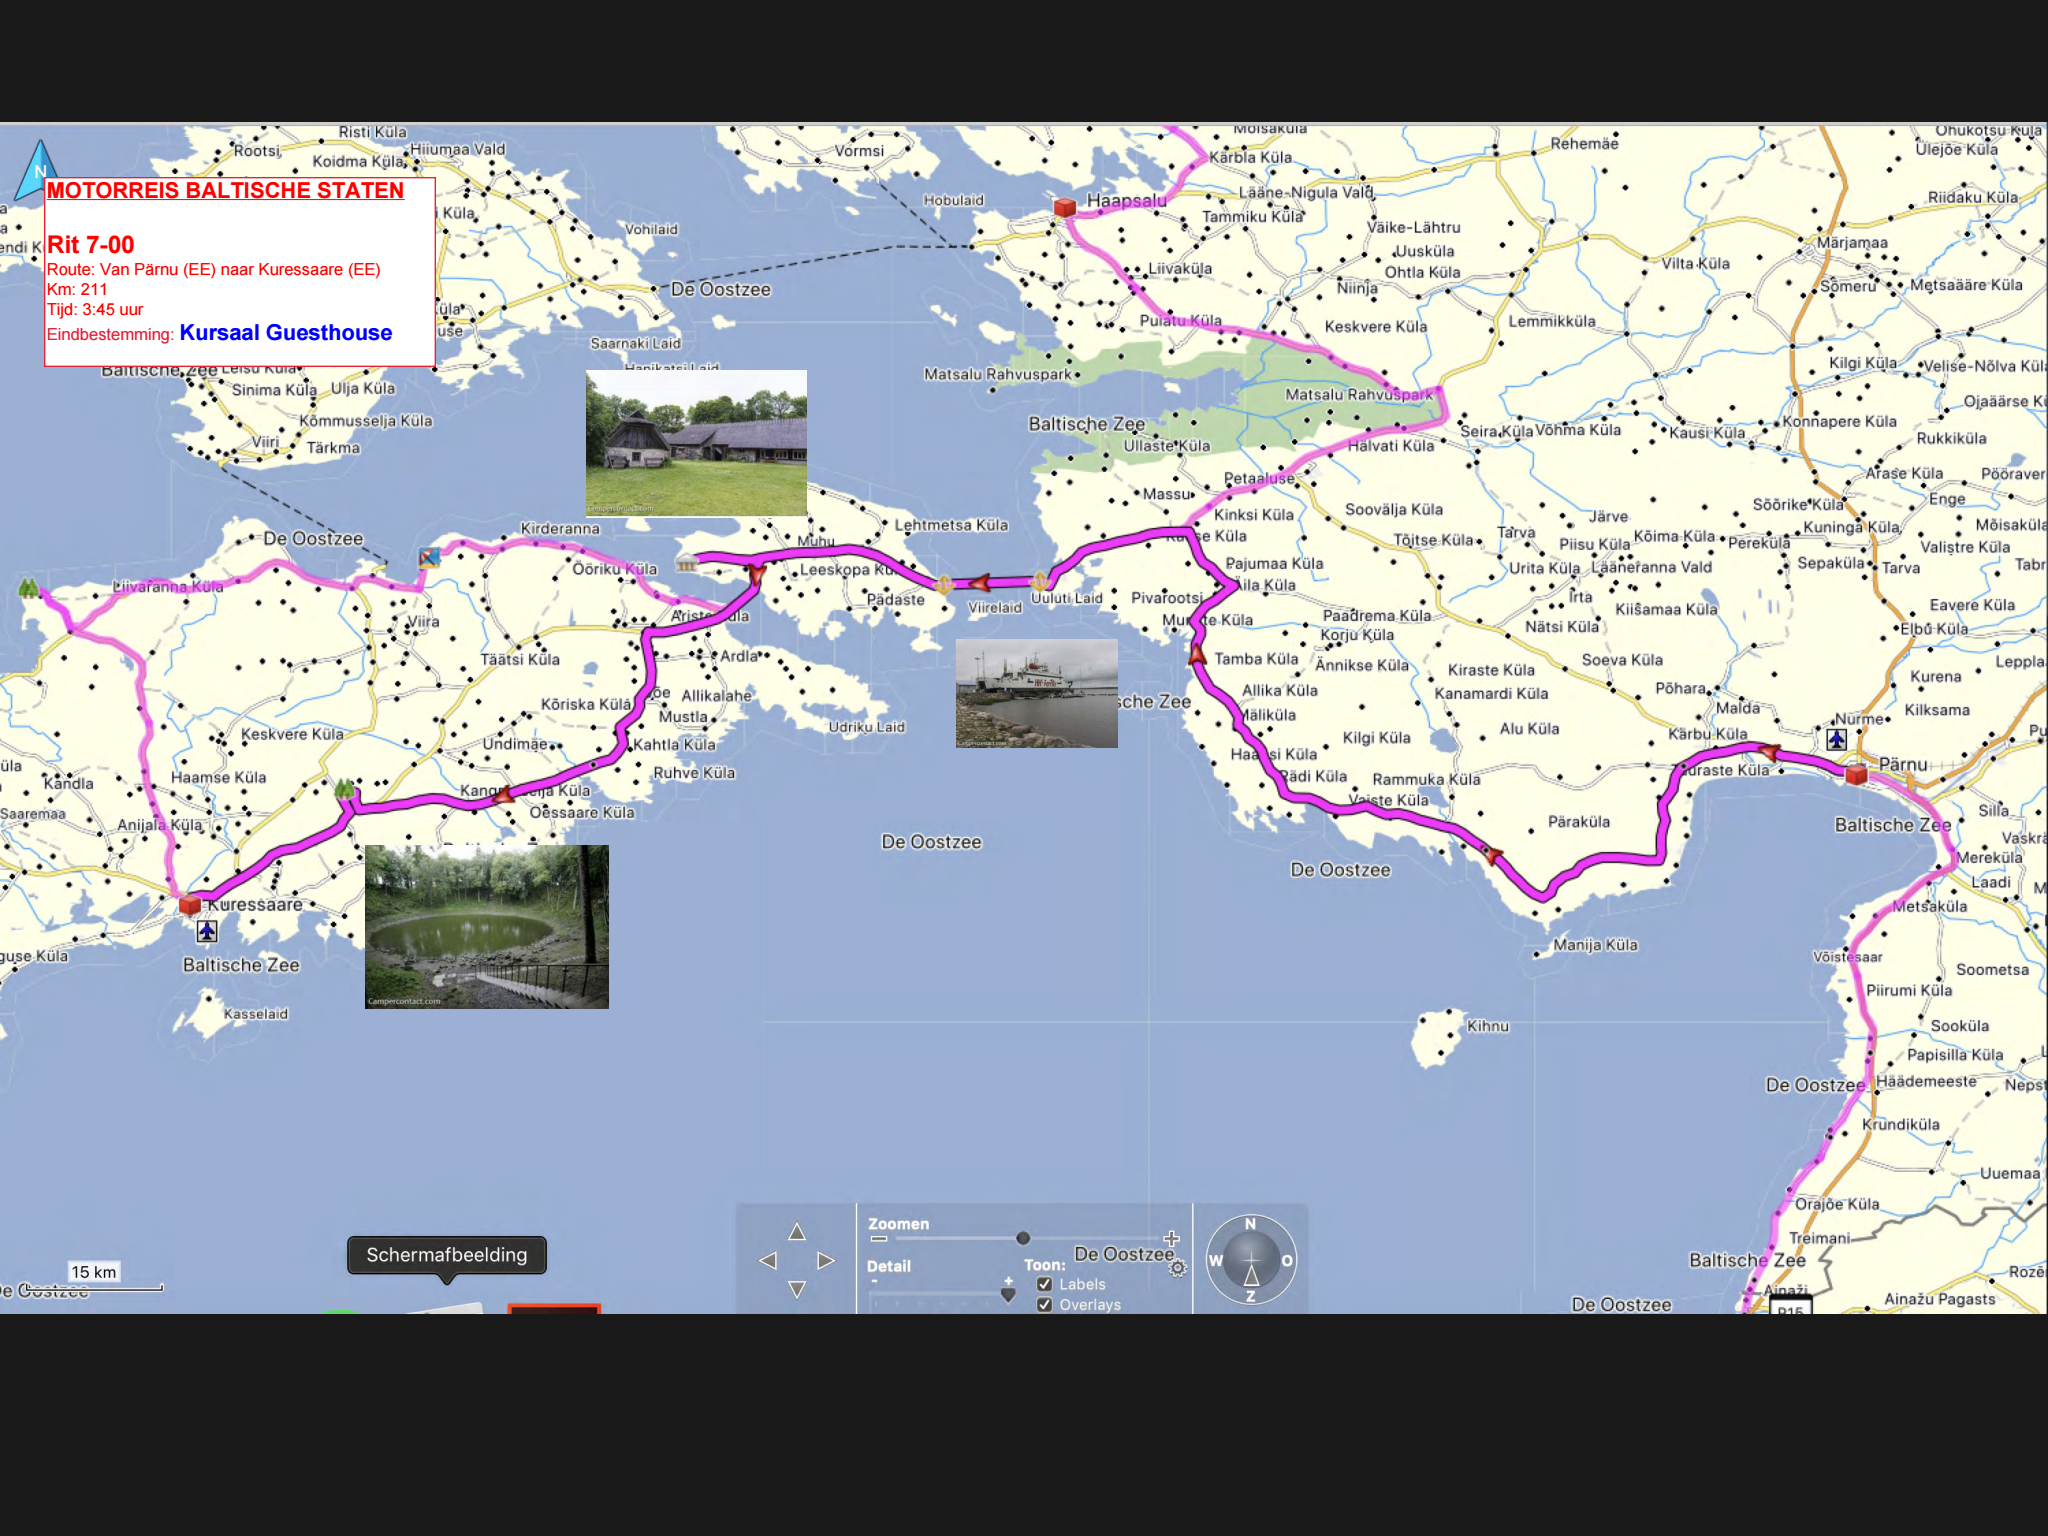Uncheck the Overlays checkbox
The width and height of the screenshot is (2048, 1536).
(x=1045, y=1304)
